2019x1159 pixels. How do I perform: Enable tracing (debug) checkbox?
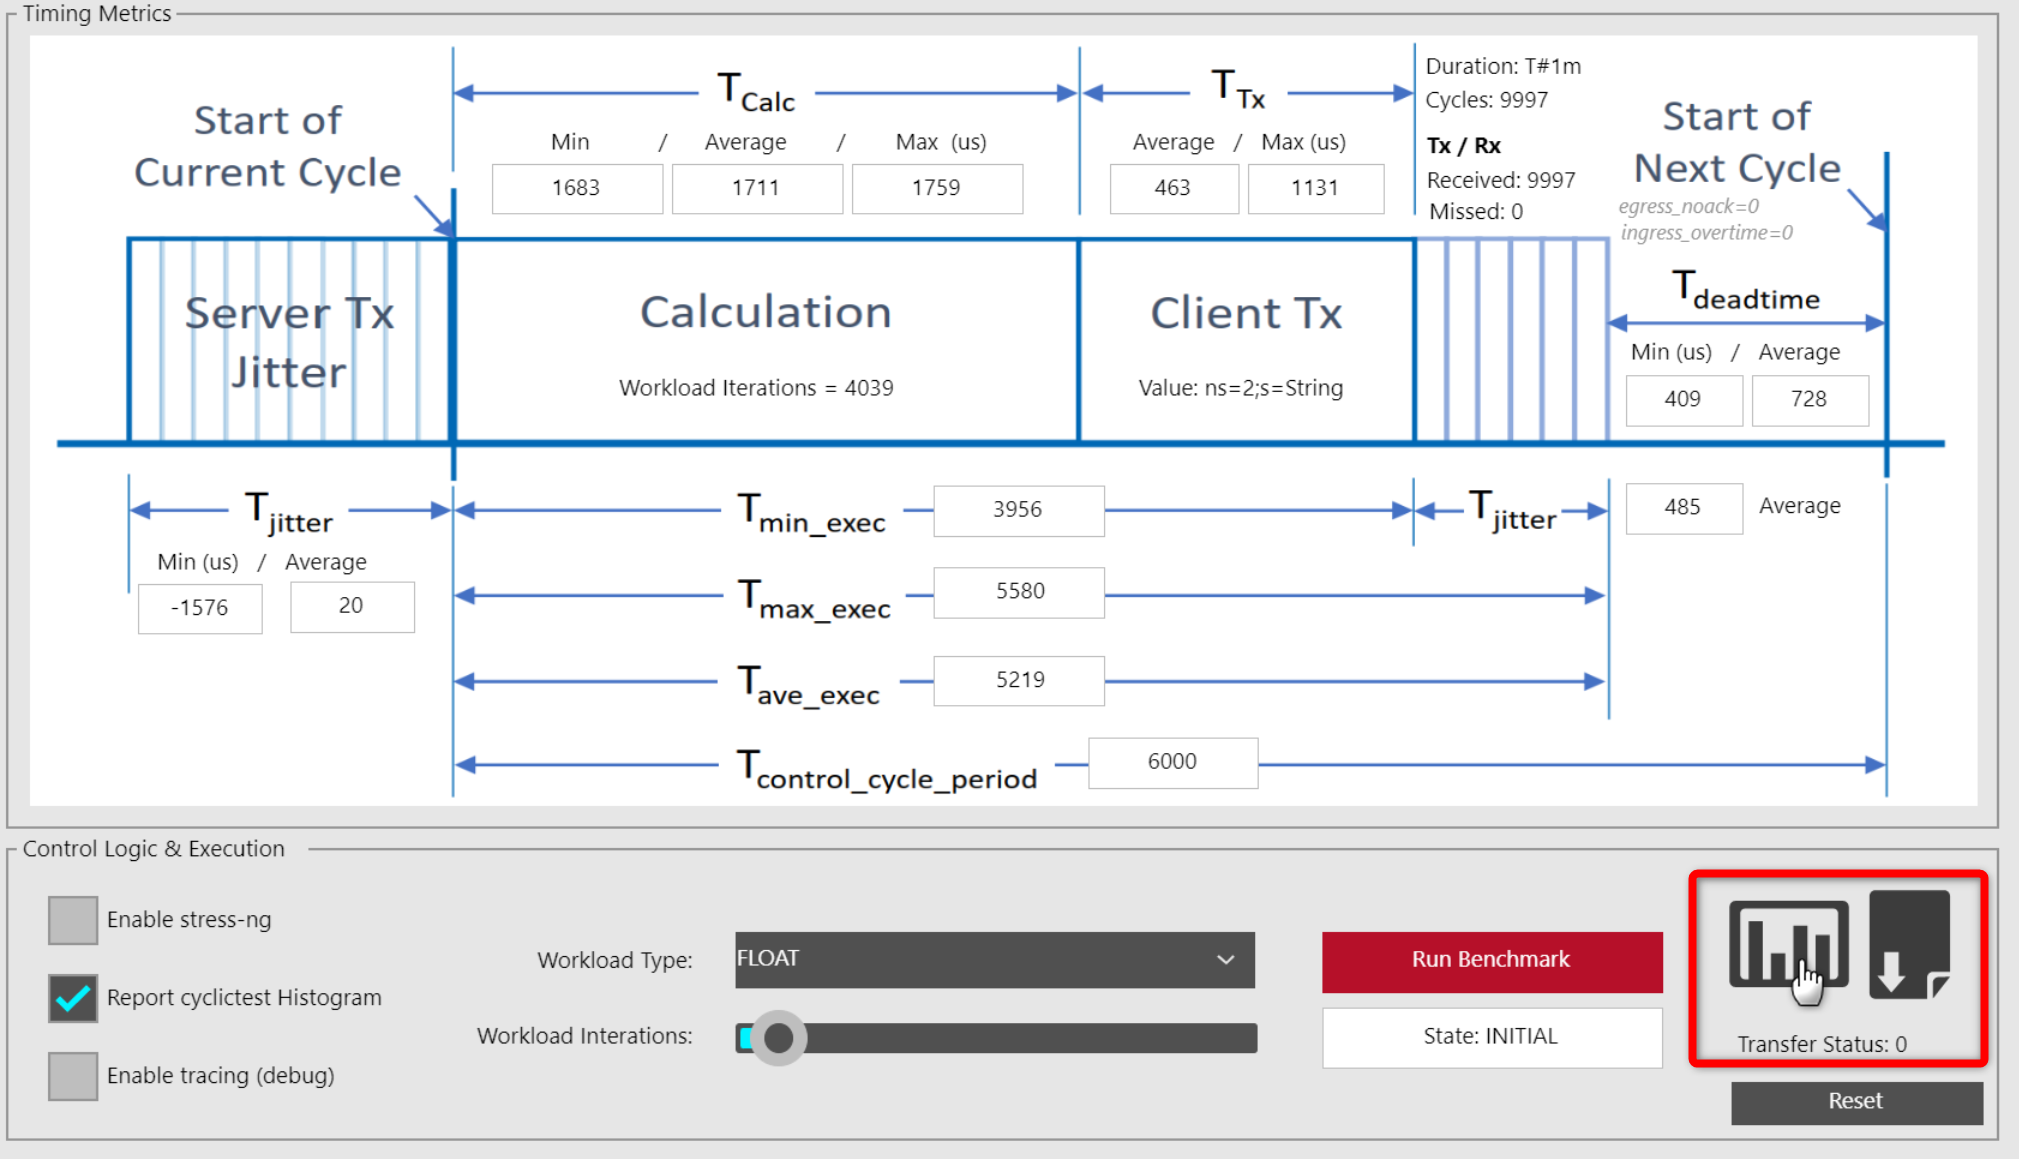coord(73,1076)
